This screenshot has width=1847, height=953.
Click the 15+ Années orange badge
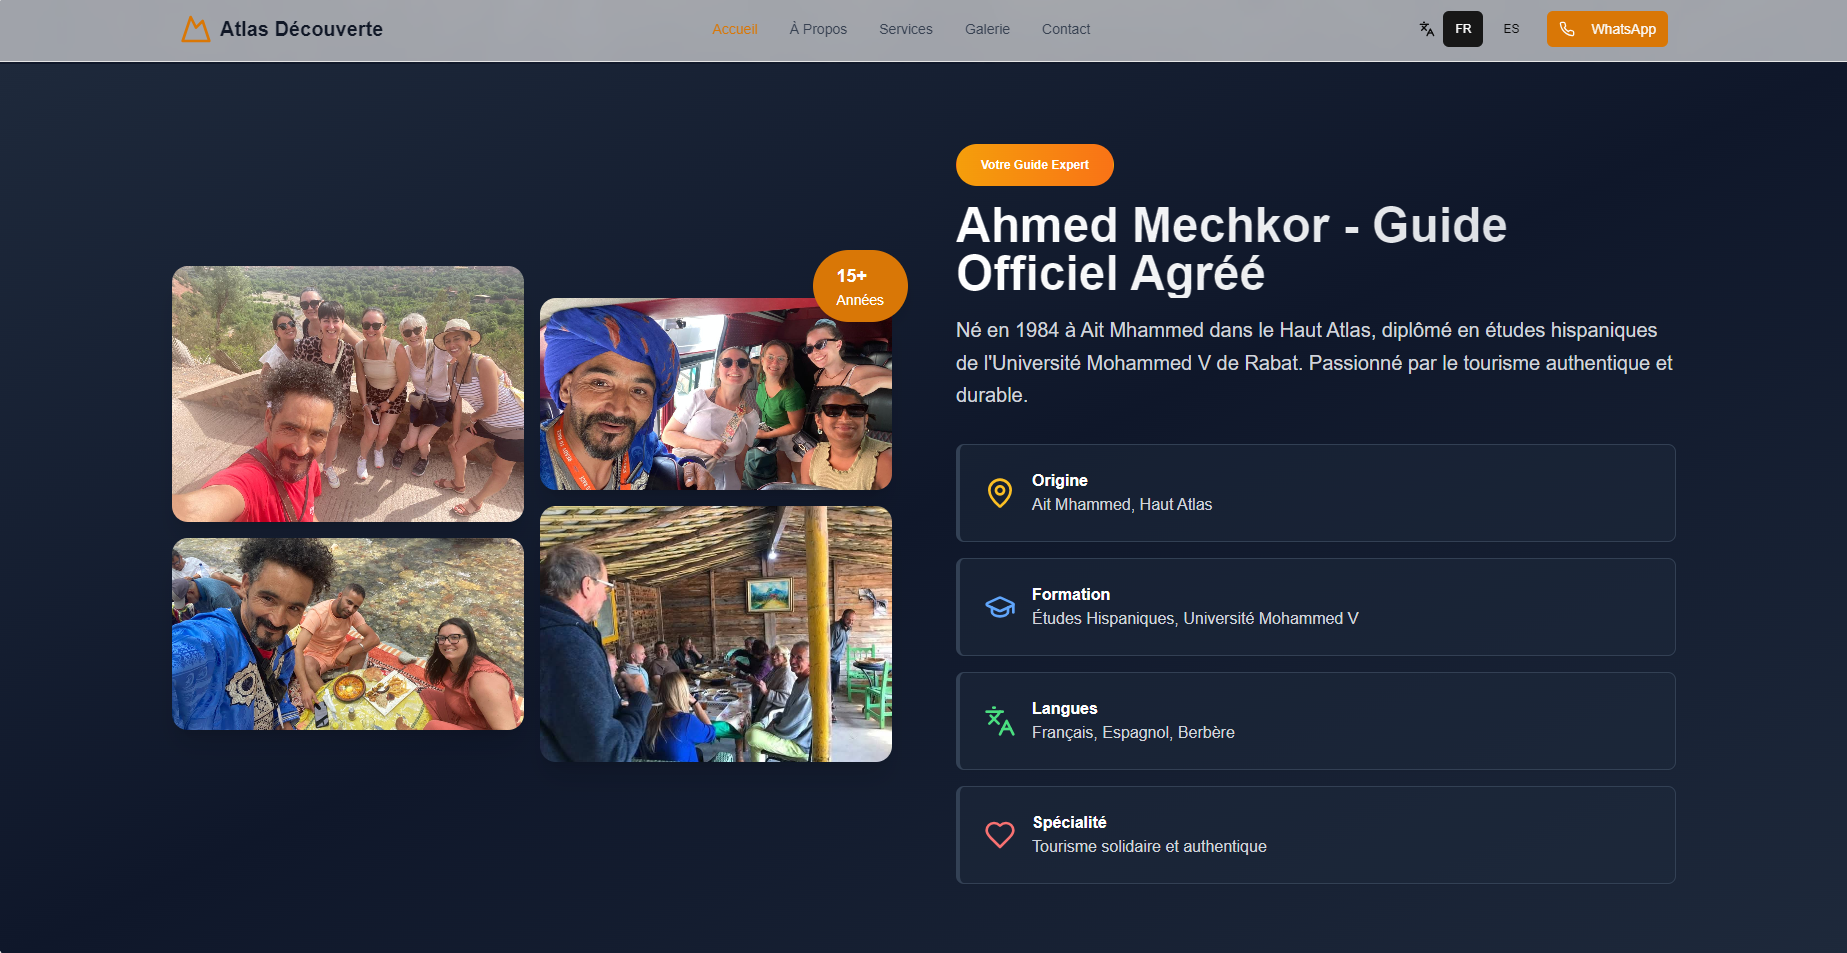859,287
